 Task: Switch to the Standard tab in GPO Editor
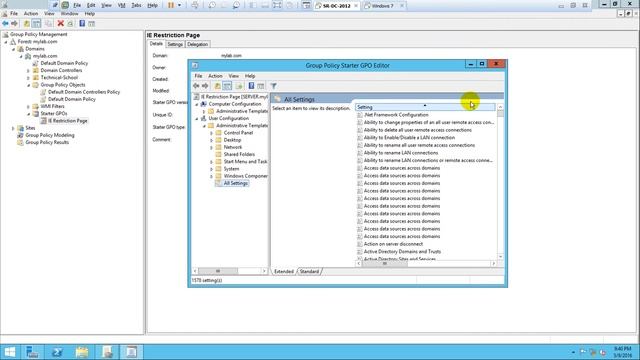[309, 271]
